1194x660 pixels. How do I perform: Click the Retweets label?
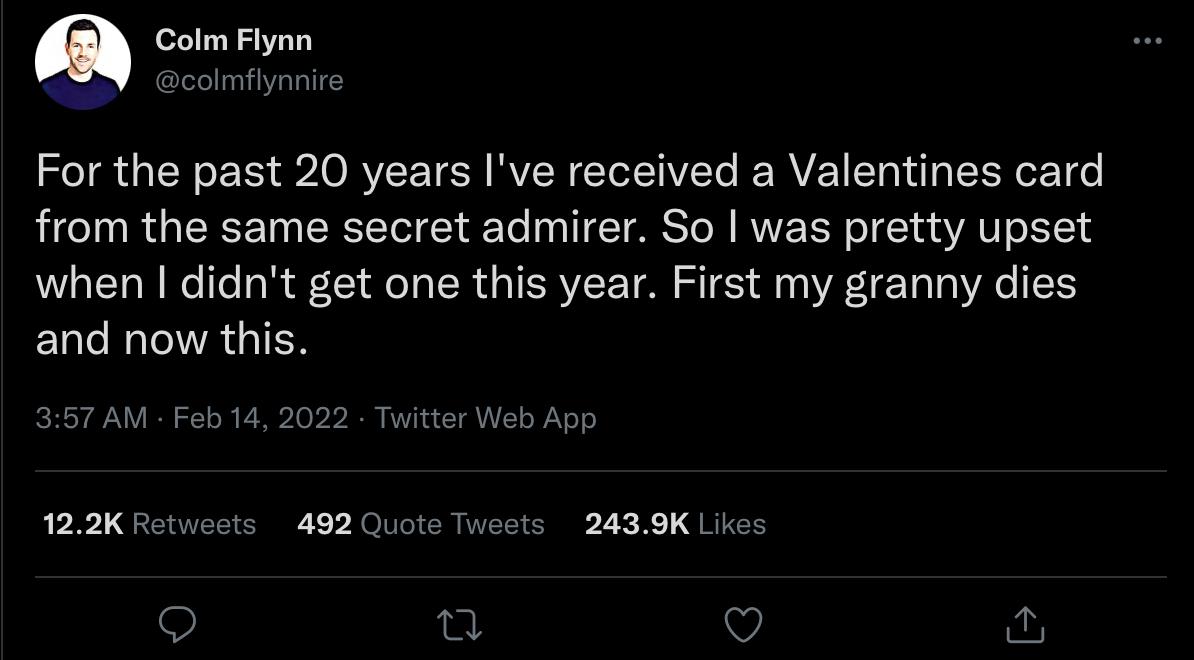[x=194, y=524]
